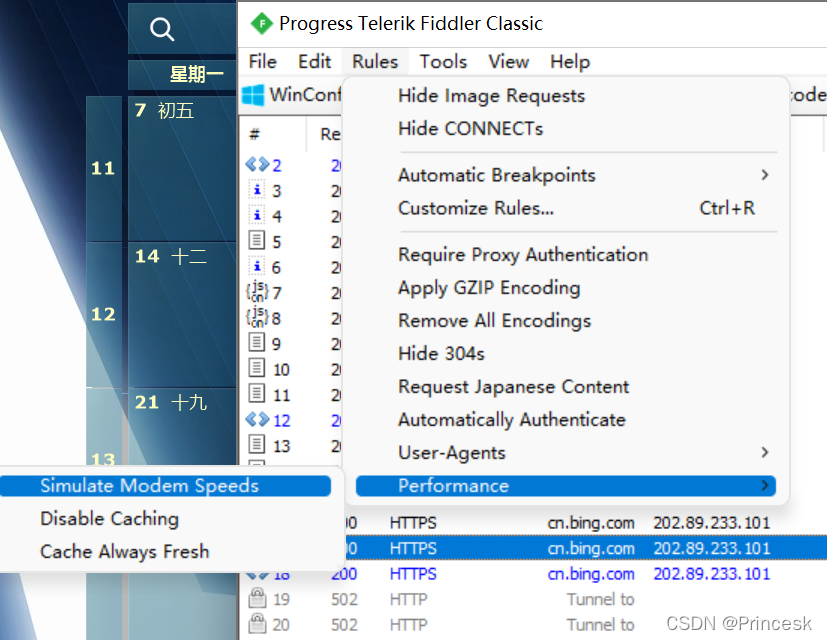Click calendar date 7 初五
Screen dimensions: 827x640
(165, 110)
